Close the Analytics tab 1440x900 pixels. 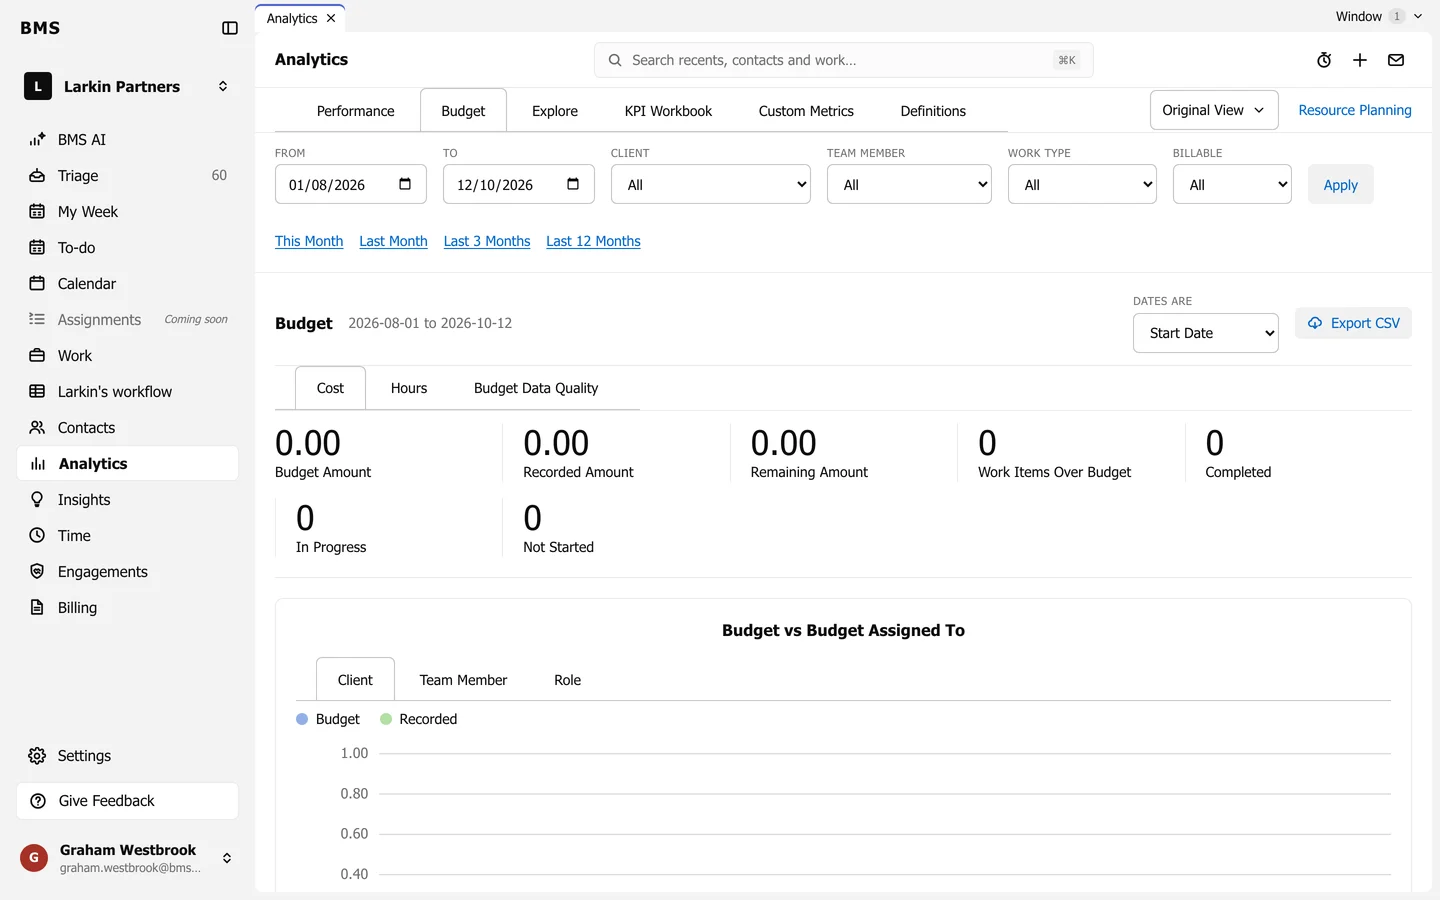pyautogui.click(x=331, y=18)
